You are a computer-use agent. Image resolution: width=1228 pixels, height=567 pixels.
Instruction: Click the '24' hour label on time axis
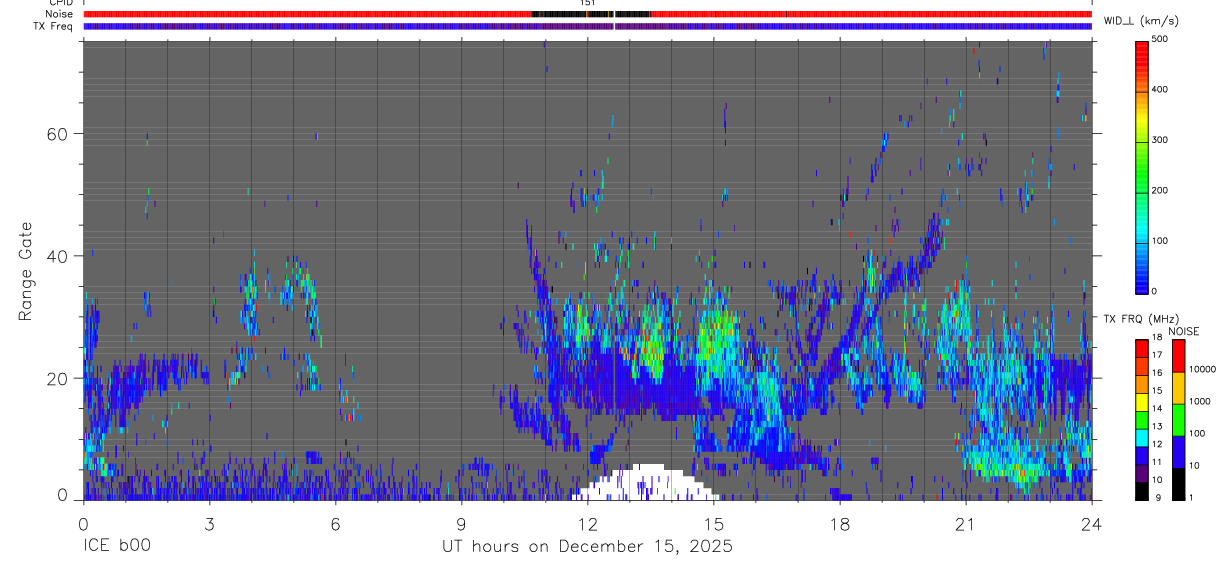tap(1091, 524)
